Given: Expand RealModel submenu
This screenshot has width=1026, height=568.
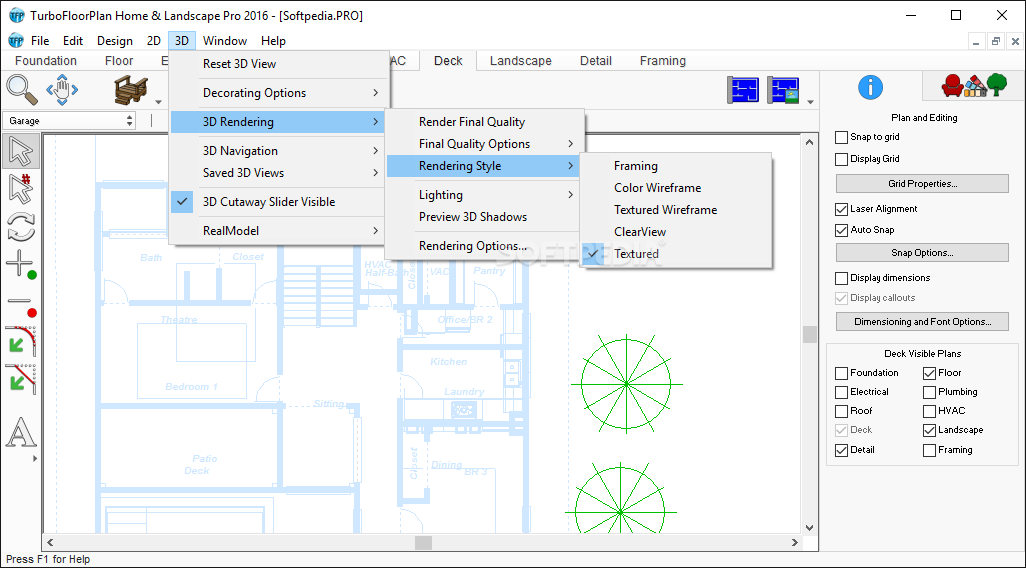Looking at the screenshot, I should click(x=279, y=230).
